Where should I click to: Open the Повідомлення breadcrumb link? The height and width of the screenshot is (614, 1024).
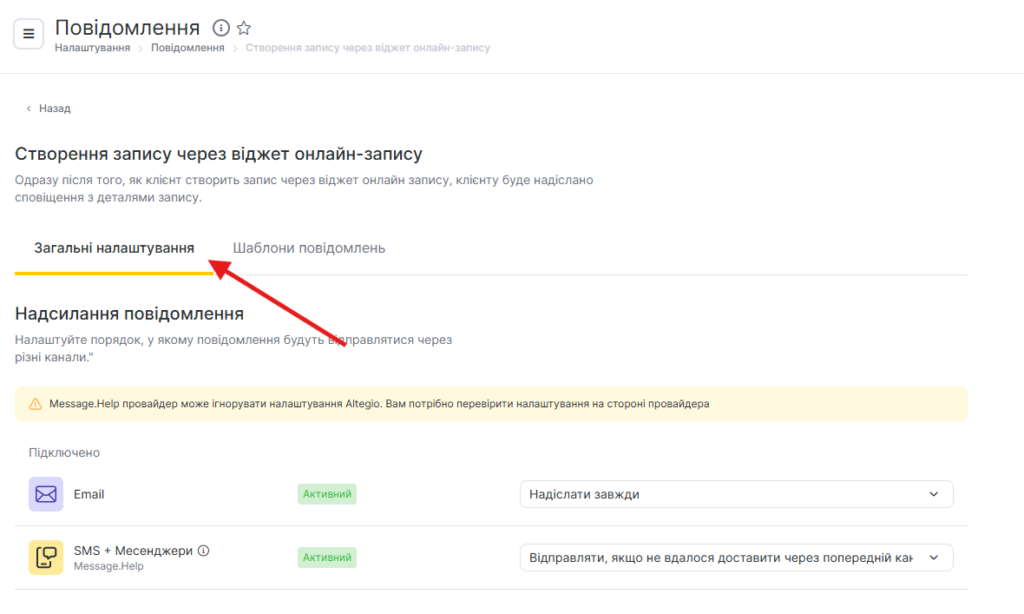pyautogui.click(x=187, y=48)
